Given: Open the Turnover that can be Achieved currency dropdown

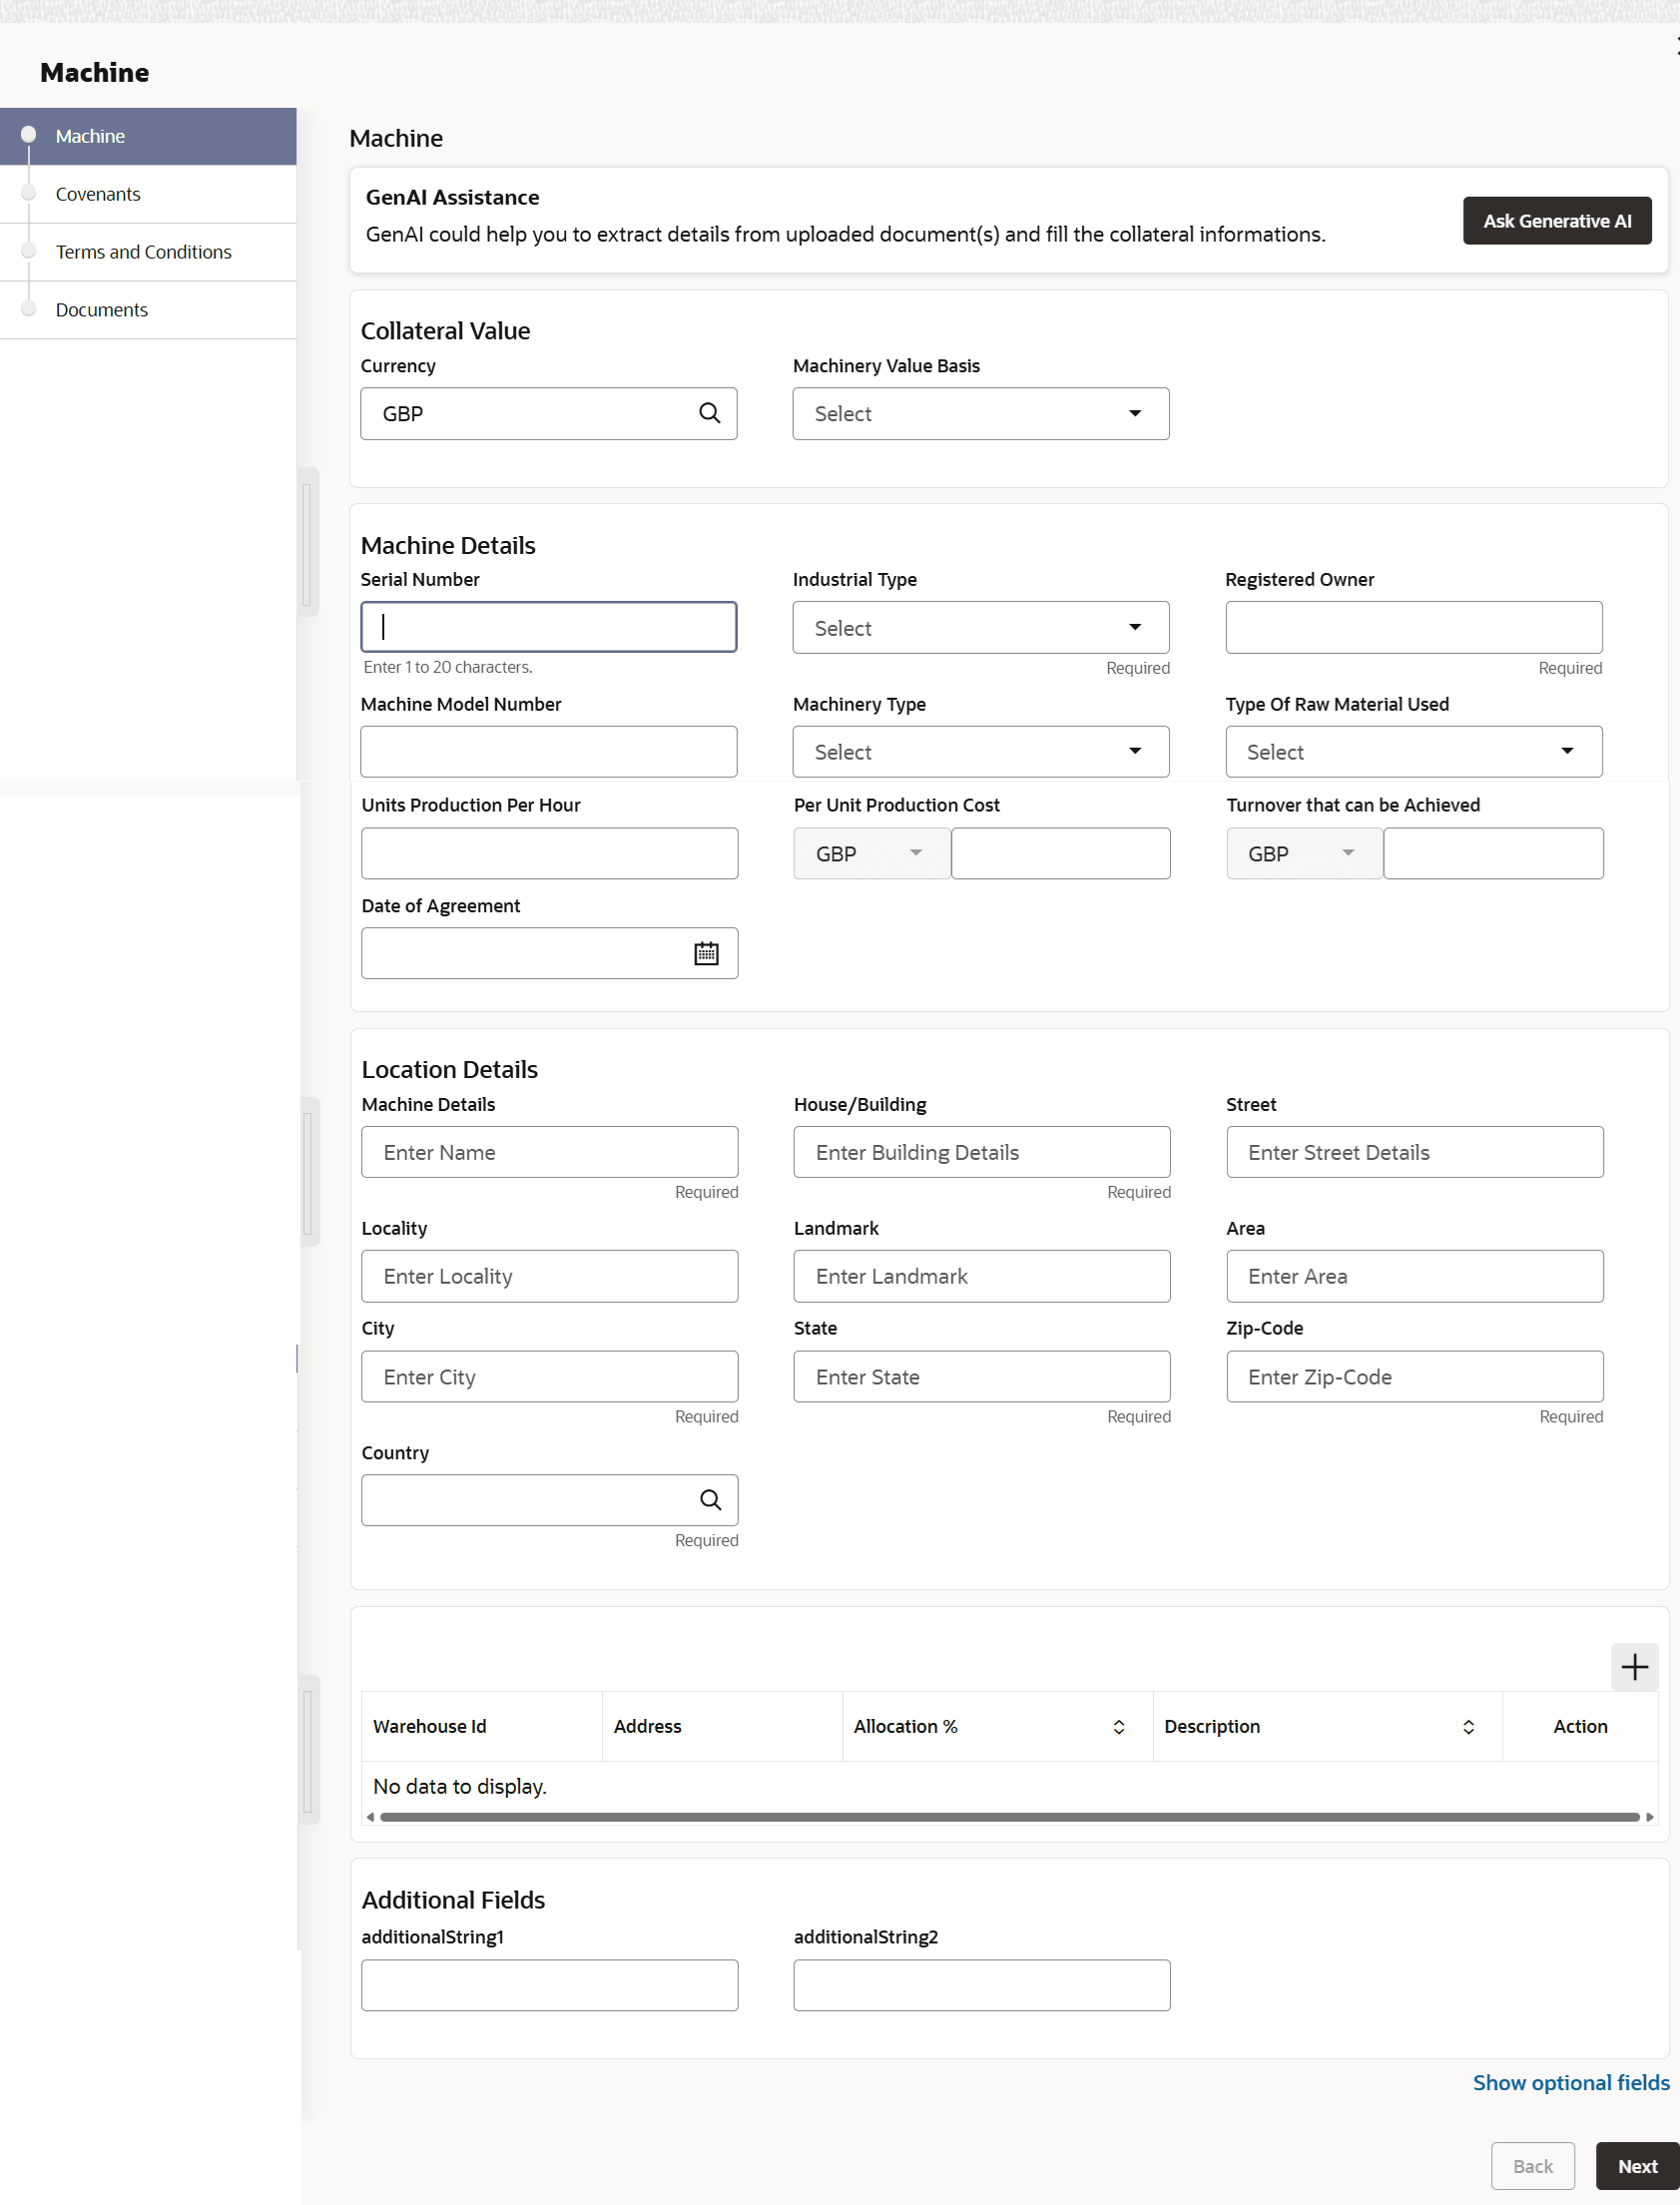Looking at the screenshot, I should click(x=1304, y=854).
